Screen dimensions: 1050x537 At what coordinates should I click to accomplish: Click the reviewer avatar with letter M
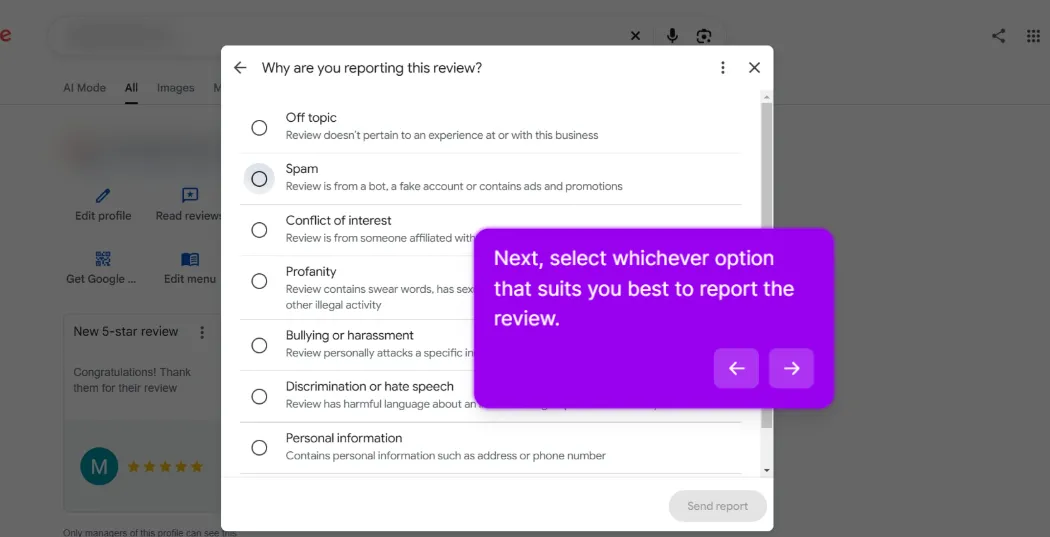tap(99, 466)
